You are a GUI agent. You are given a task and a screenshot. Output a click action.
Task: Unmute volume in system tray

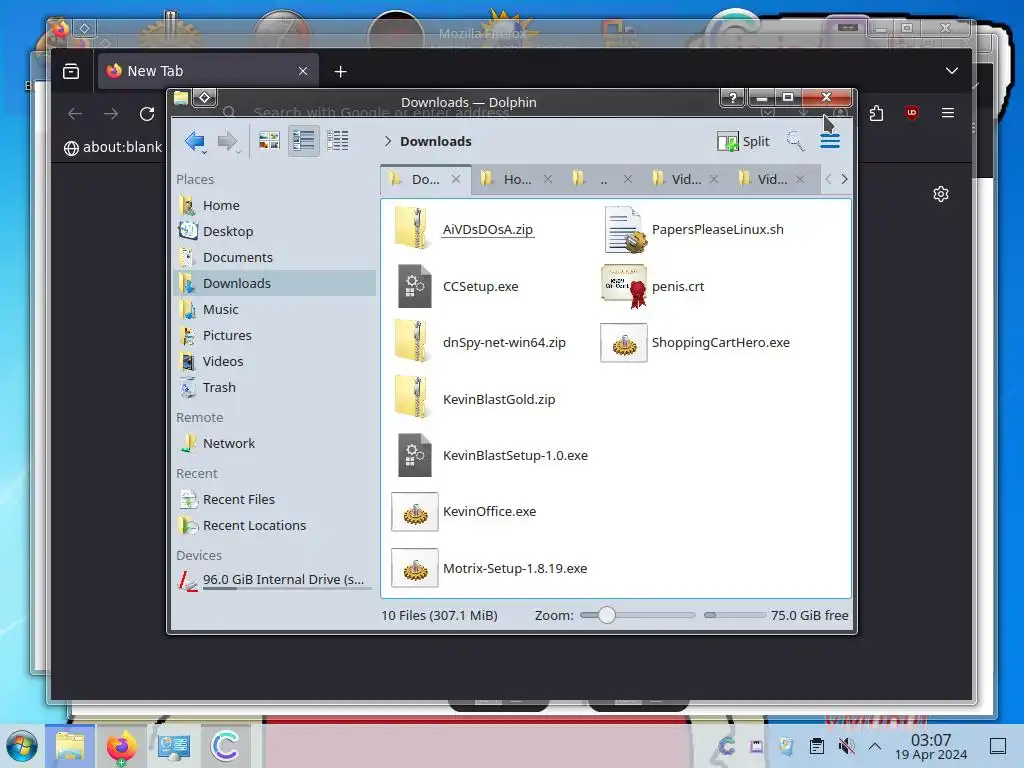point(846,746)
